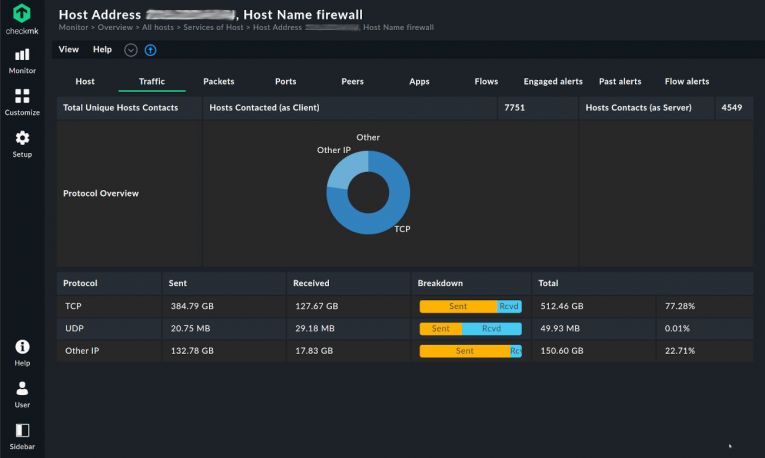The height and width of the screenshot is (458, 765).
Task: Switch to the Packets tab
Action: (x=219, y=81)
